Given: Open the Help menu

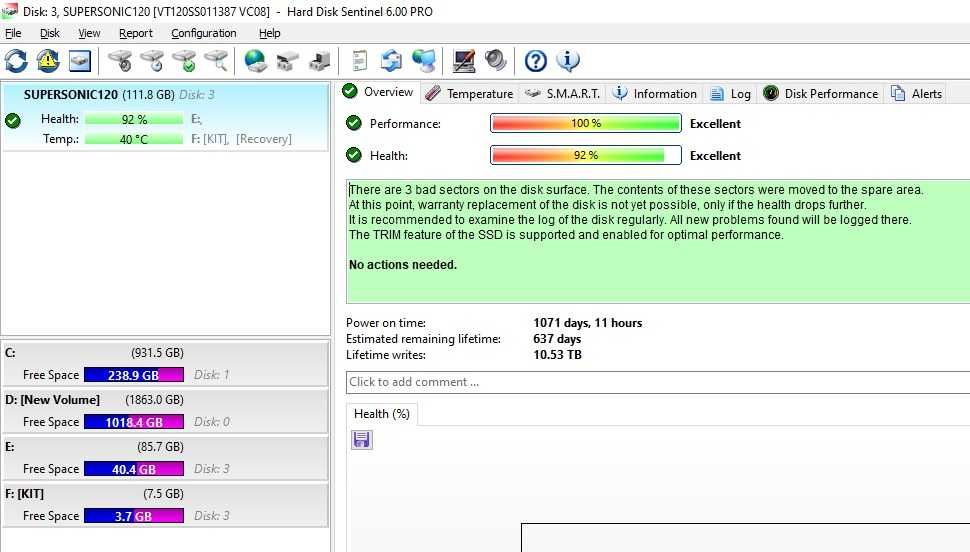Looking at the screenshot, I should (269, 33).
